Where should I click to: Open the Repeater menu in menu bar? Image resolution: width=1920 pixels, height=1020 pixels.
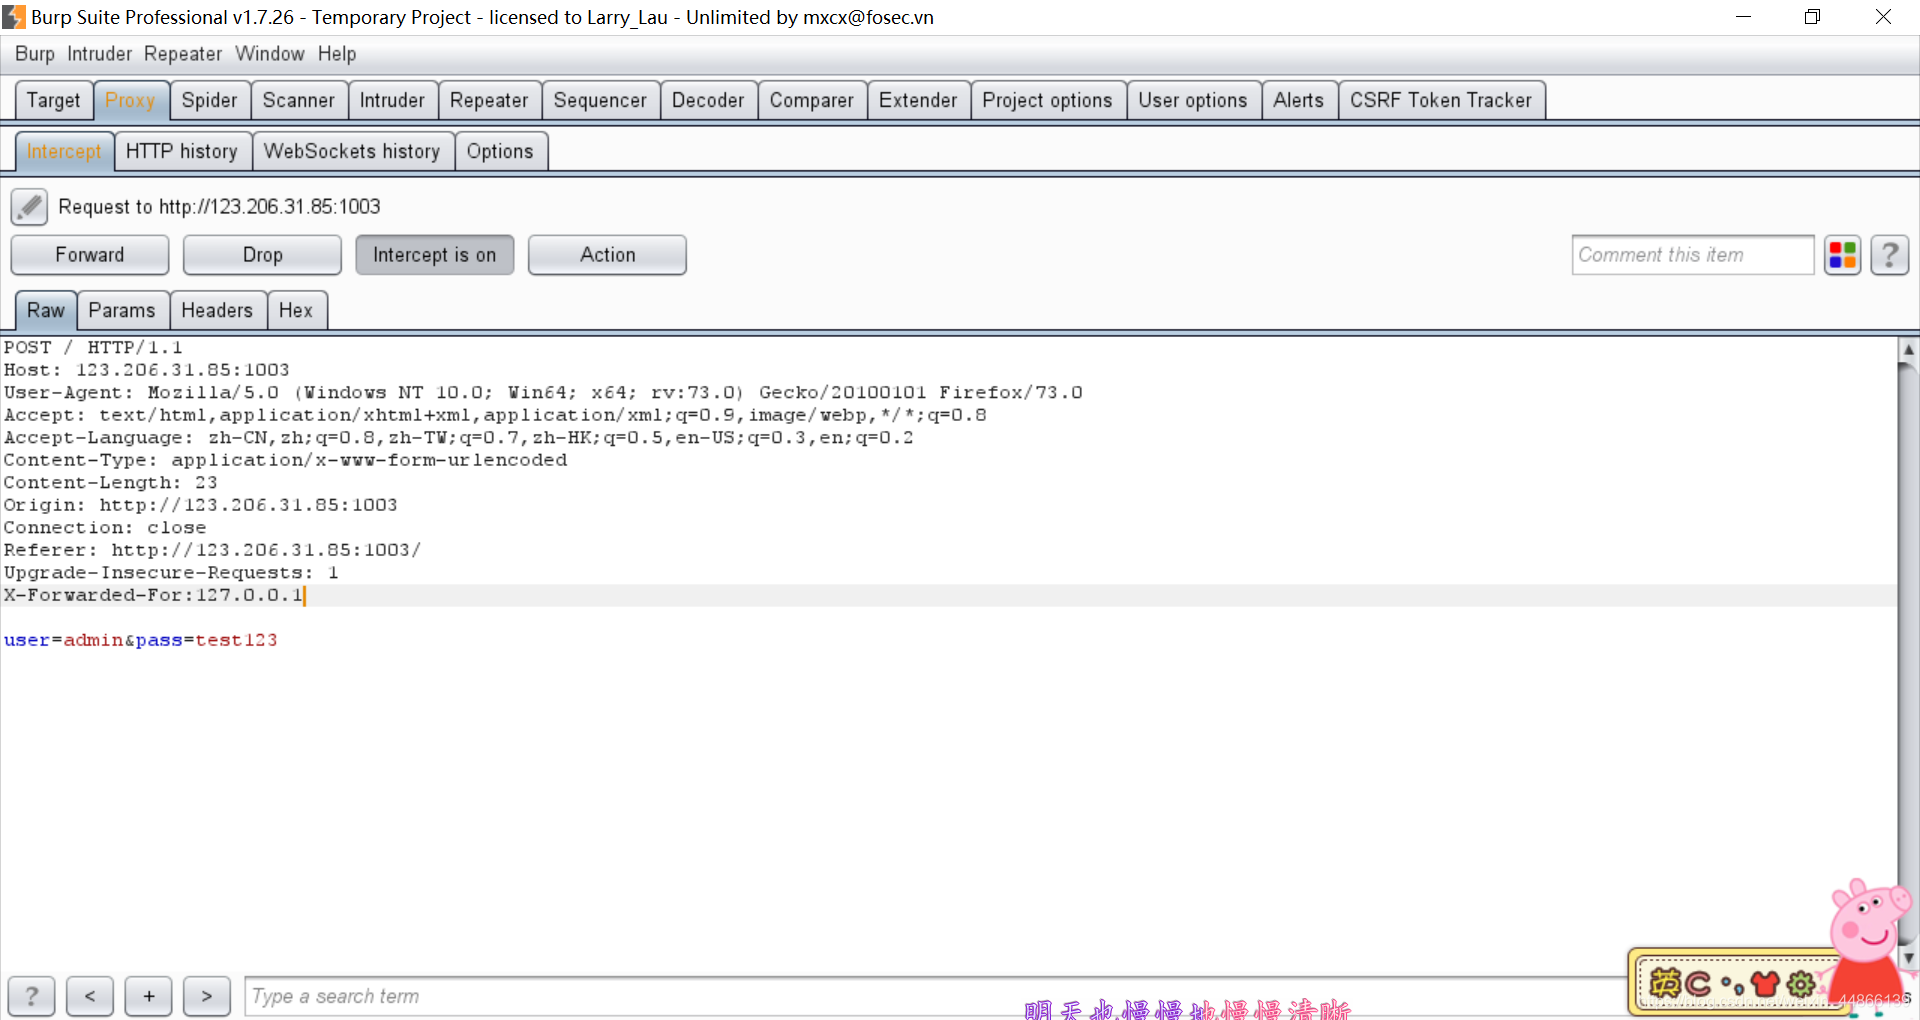click(183, 54)
